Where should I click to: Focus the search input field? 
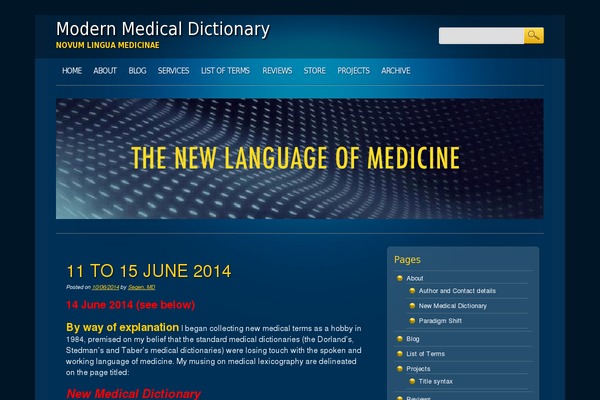481,36
